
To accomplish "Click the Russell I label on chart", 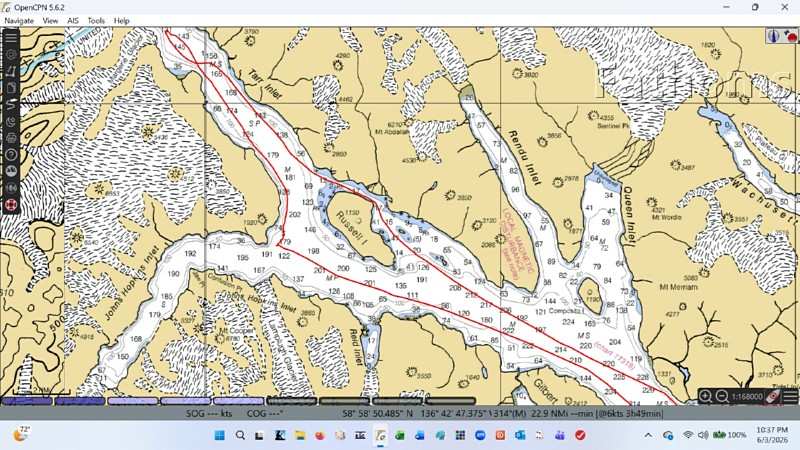I will [352, 228].
